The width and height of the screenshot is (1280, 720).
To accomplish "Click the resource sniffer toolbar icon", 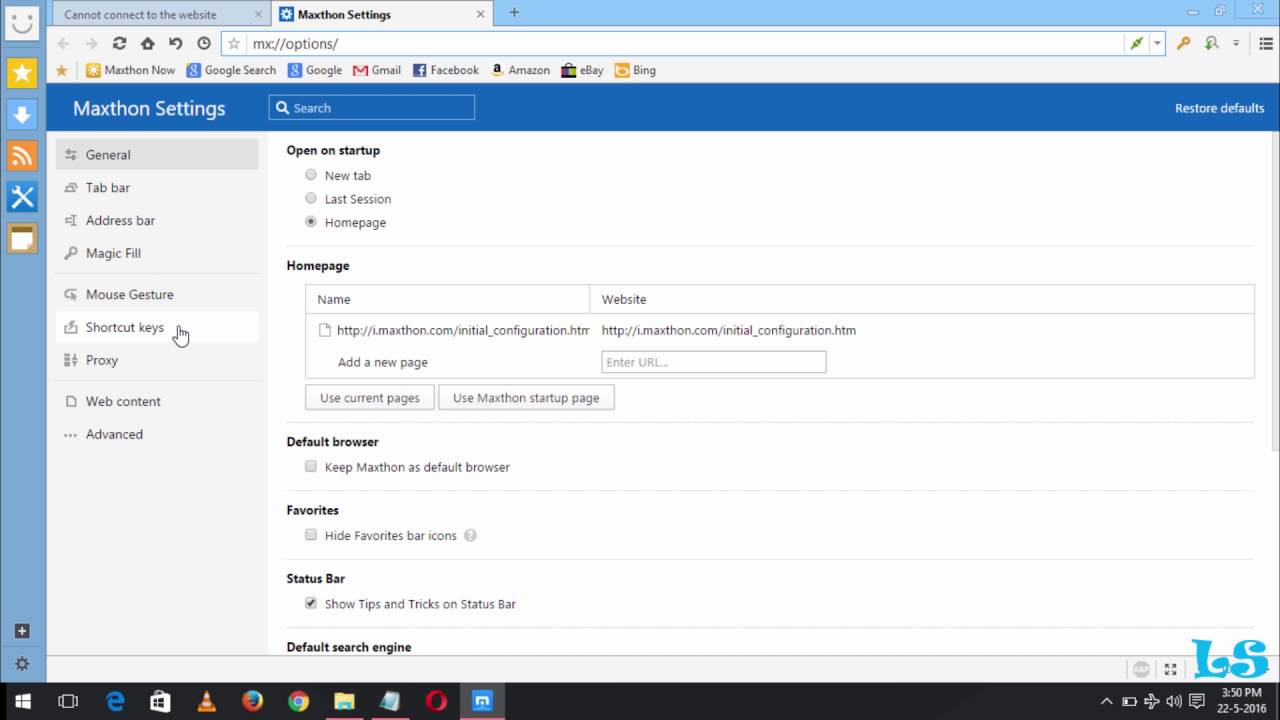I will tap(1211, 43).
